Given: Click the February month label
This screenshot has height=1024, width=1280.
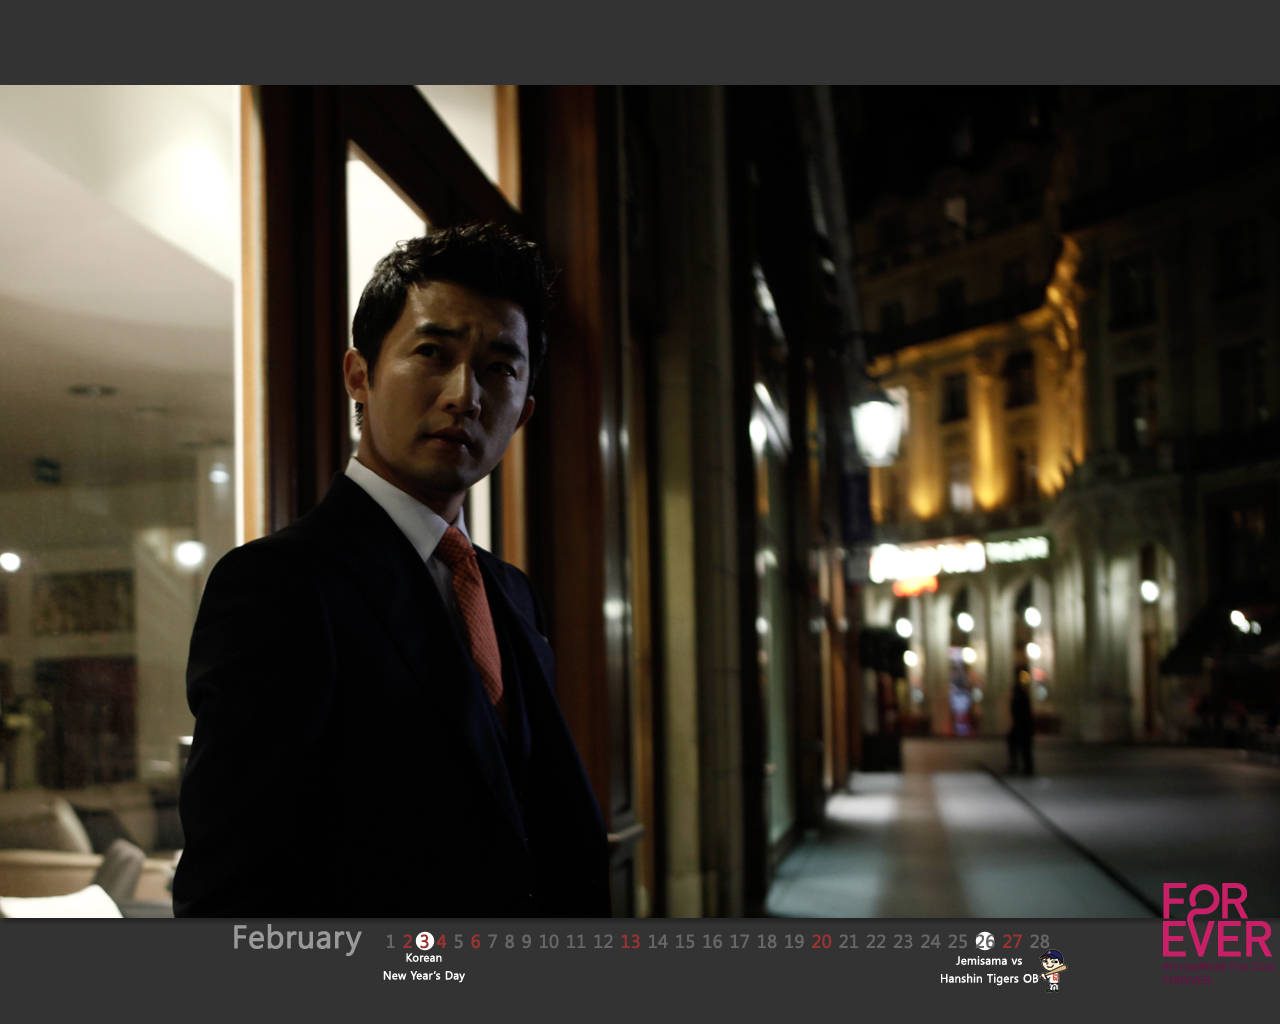Looking at the screenshot, I should click(297, 938).
